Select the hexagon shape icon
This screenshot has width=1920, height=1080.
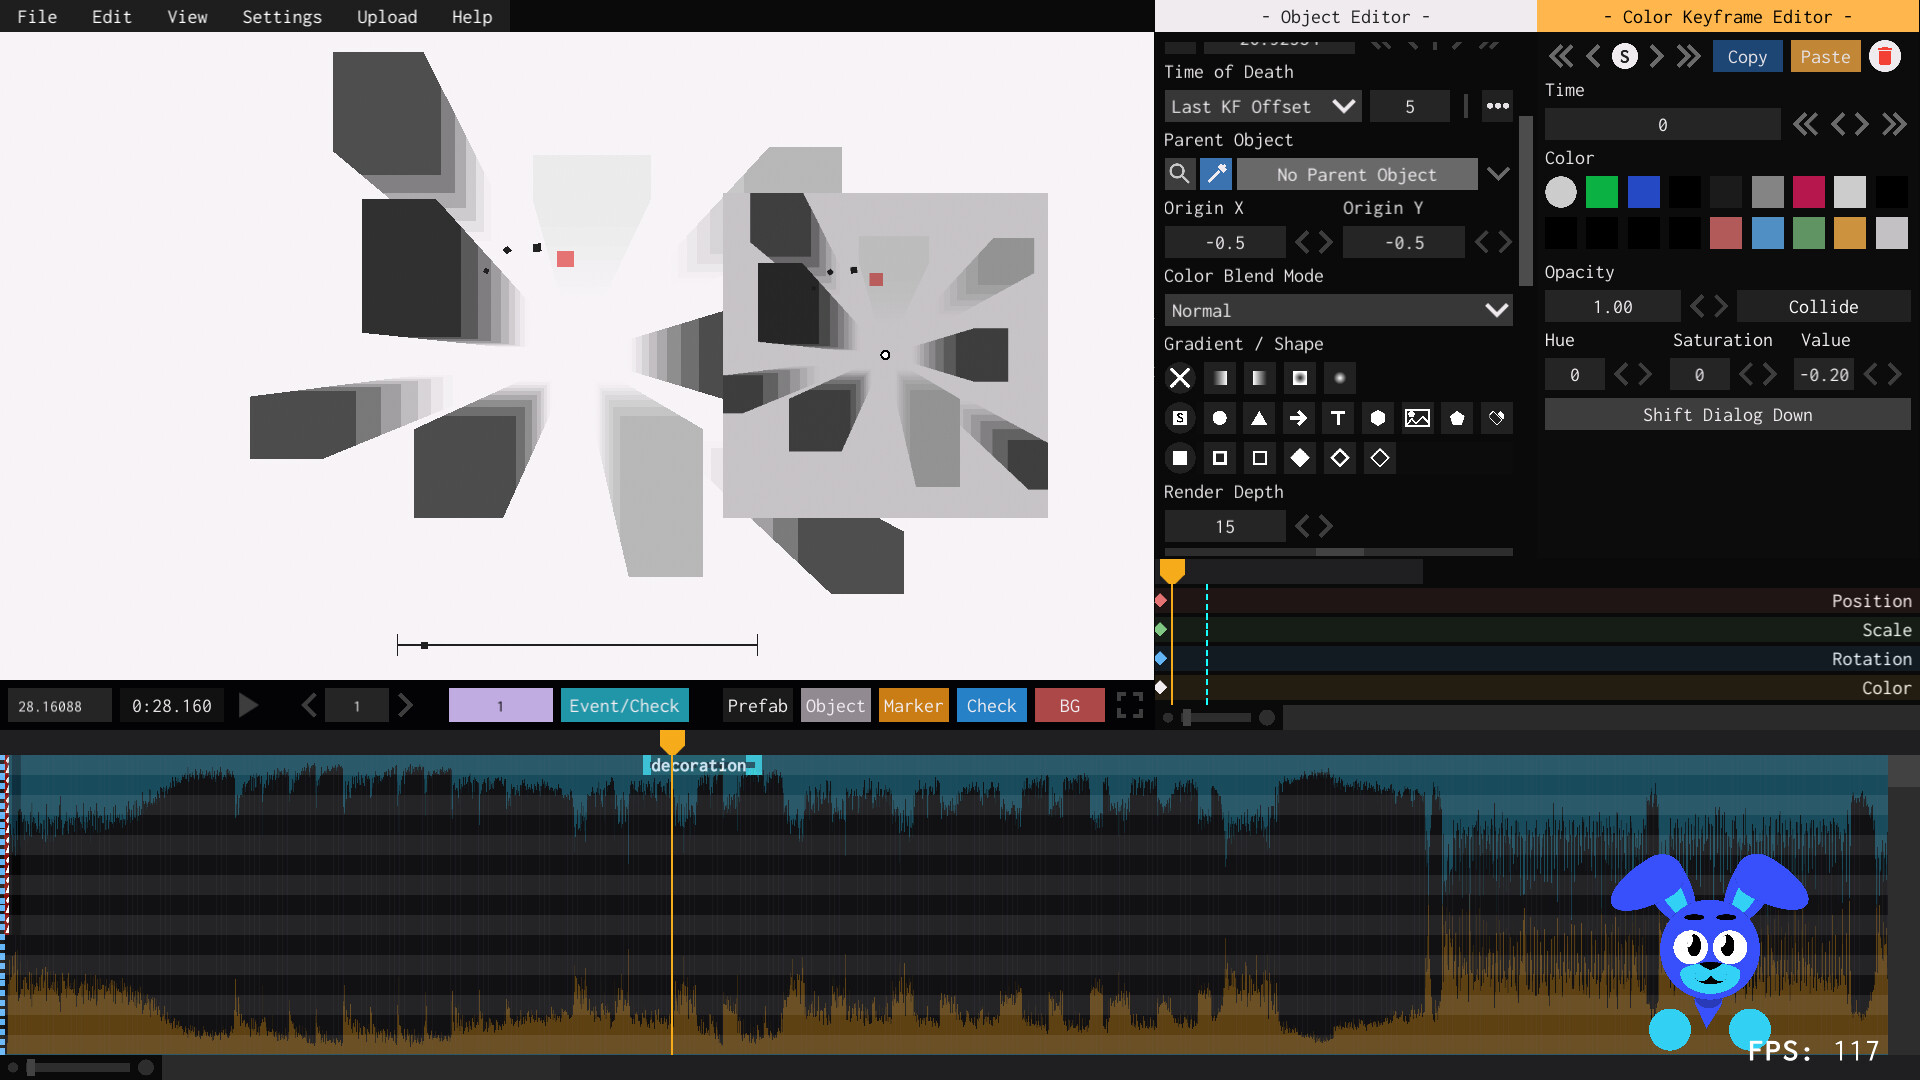point(1378,418)
